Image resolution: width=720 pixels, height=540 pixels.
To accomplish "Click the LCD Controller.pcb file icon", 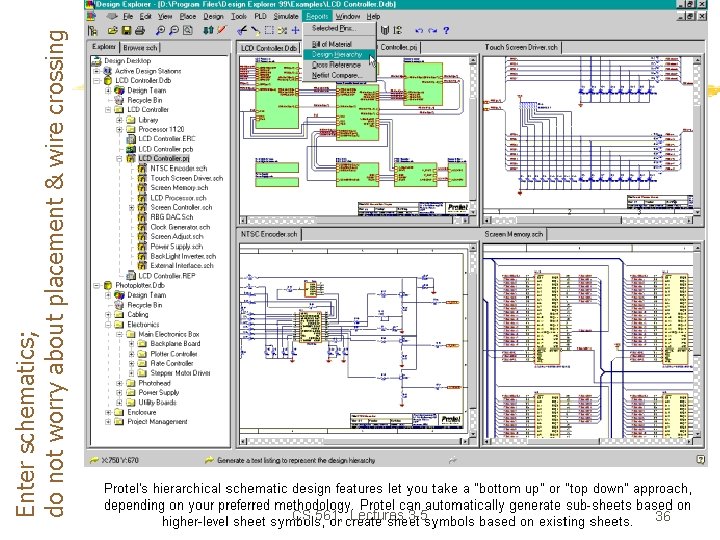I will point(131,149).
